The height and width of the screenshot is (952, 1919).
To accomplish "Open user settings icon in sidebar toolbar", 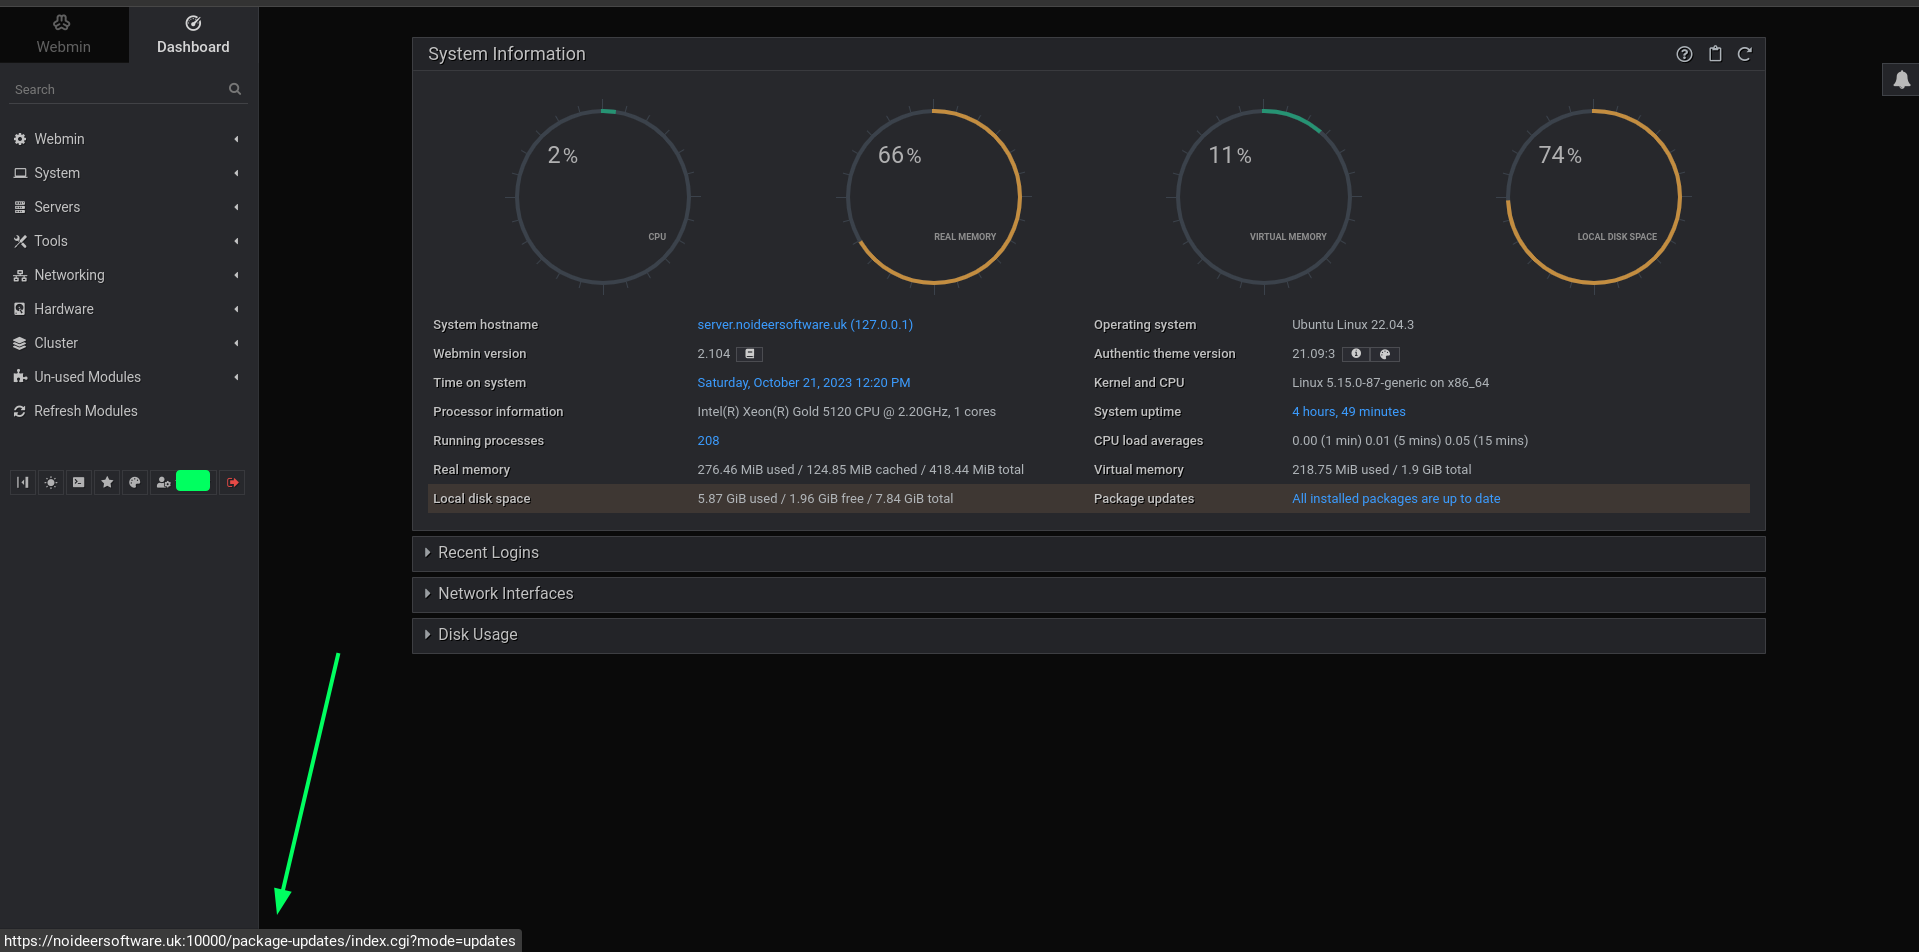I will point(163,482).
